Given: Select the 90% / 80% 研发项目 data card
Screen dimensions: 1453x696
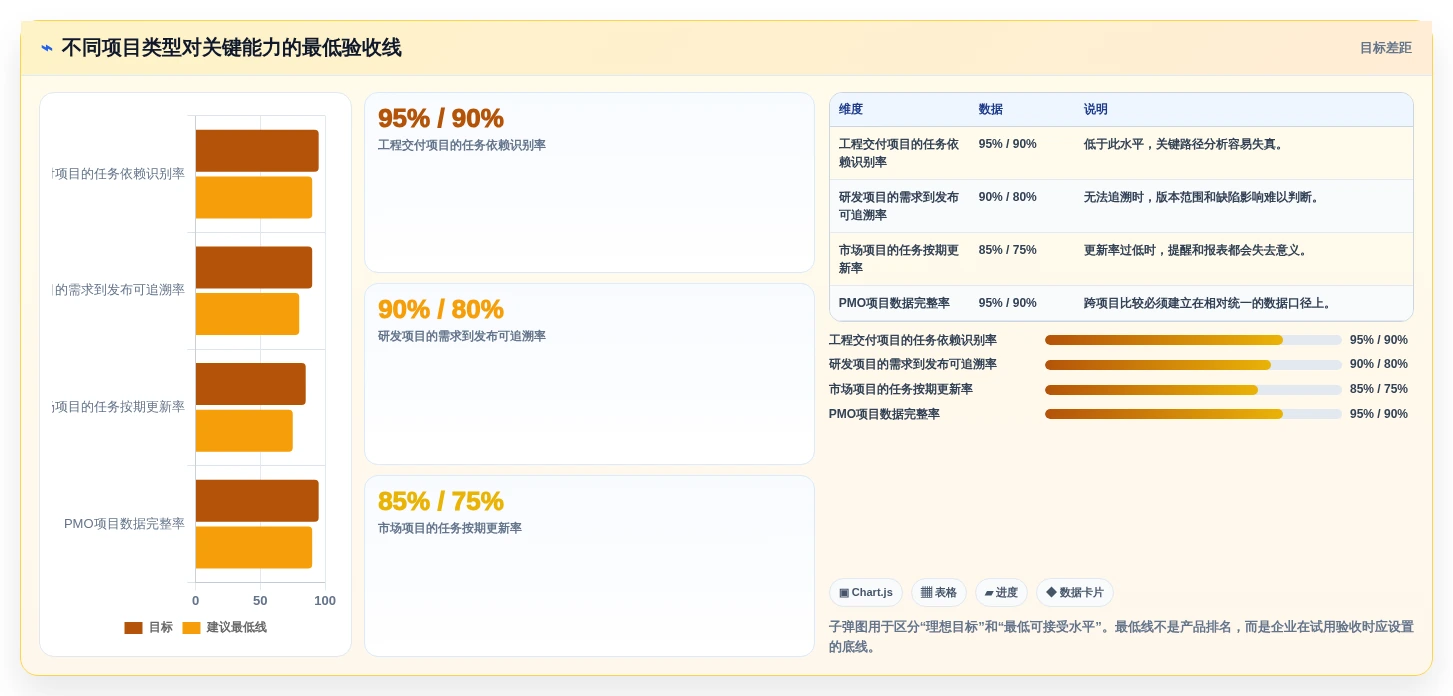Looking at the screenshot, I should 589,374.
